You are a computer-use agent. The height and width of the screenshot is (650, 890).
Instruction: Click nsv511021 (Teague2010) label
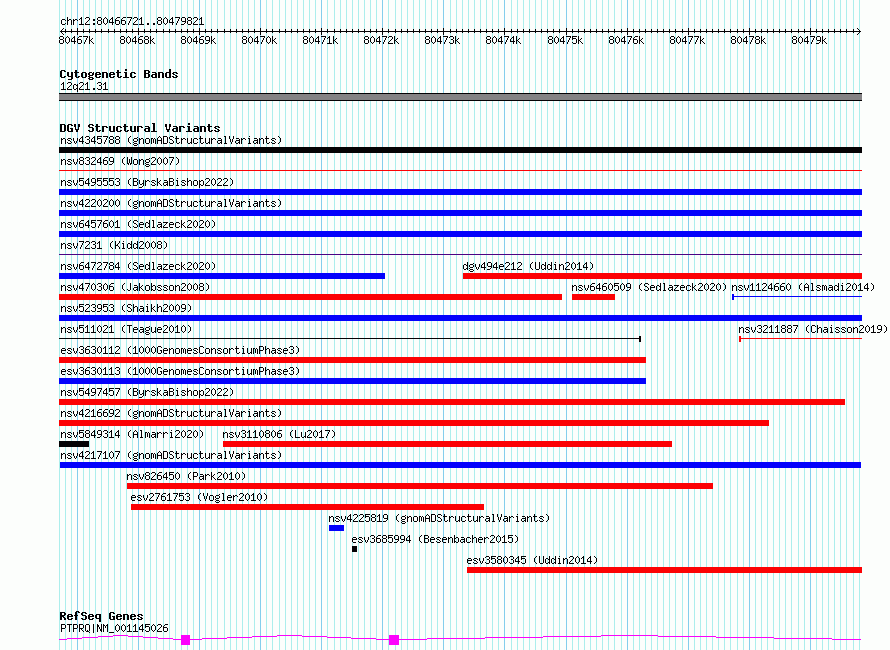tap(126, 329)
